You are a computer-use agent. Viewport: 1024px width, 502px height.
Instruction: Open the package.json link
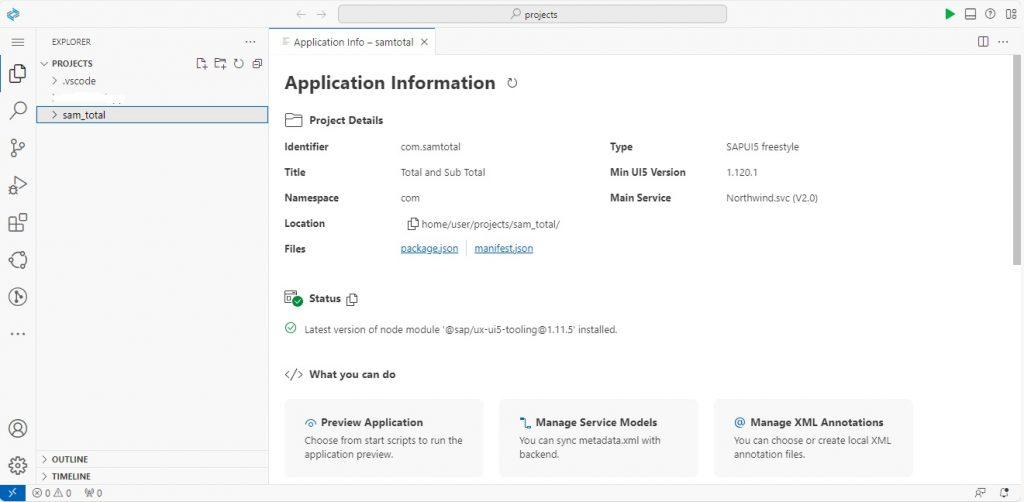coord(429,249)
